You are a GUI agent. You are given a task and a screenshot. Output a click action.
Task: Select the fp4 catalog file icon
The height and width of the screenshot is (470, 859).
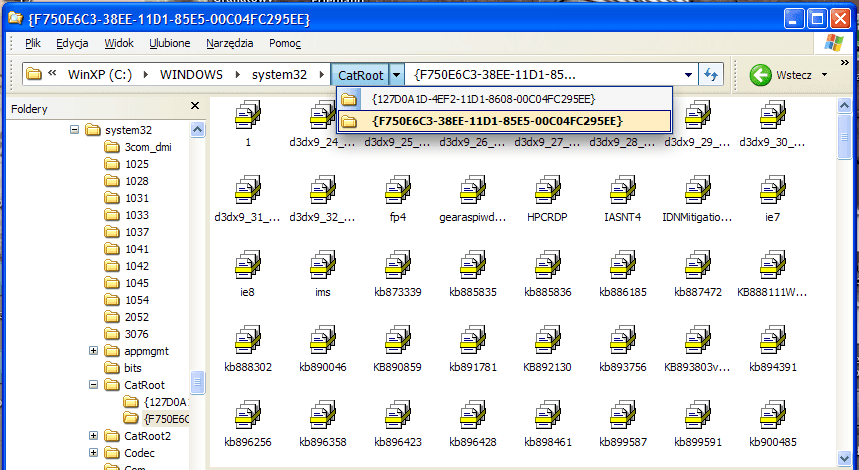tap(397, 189)
